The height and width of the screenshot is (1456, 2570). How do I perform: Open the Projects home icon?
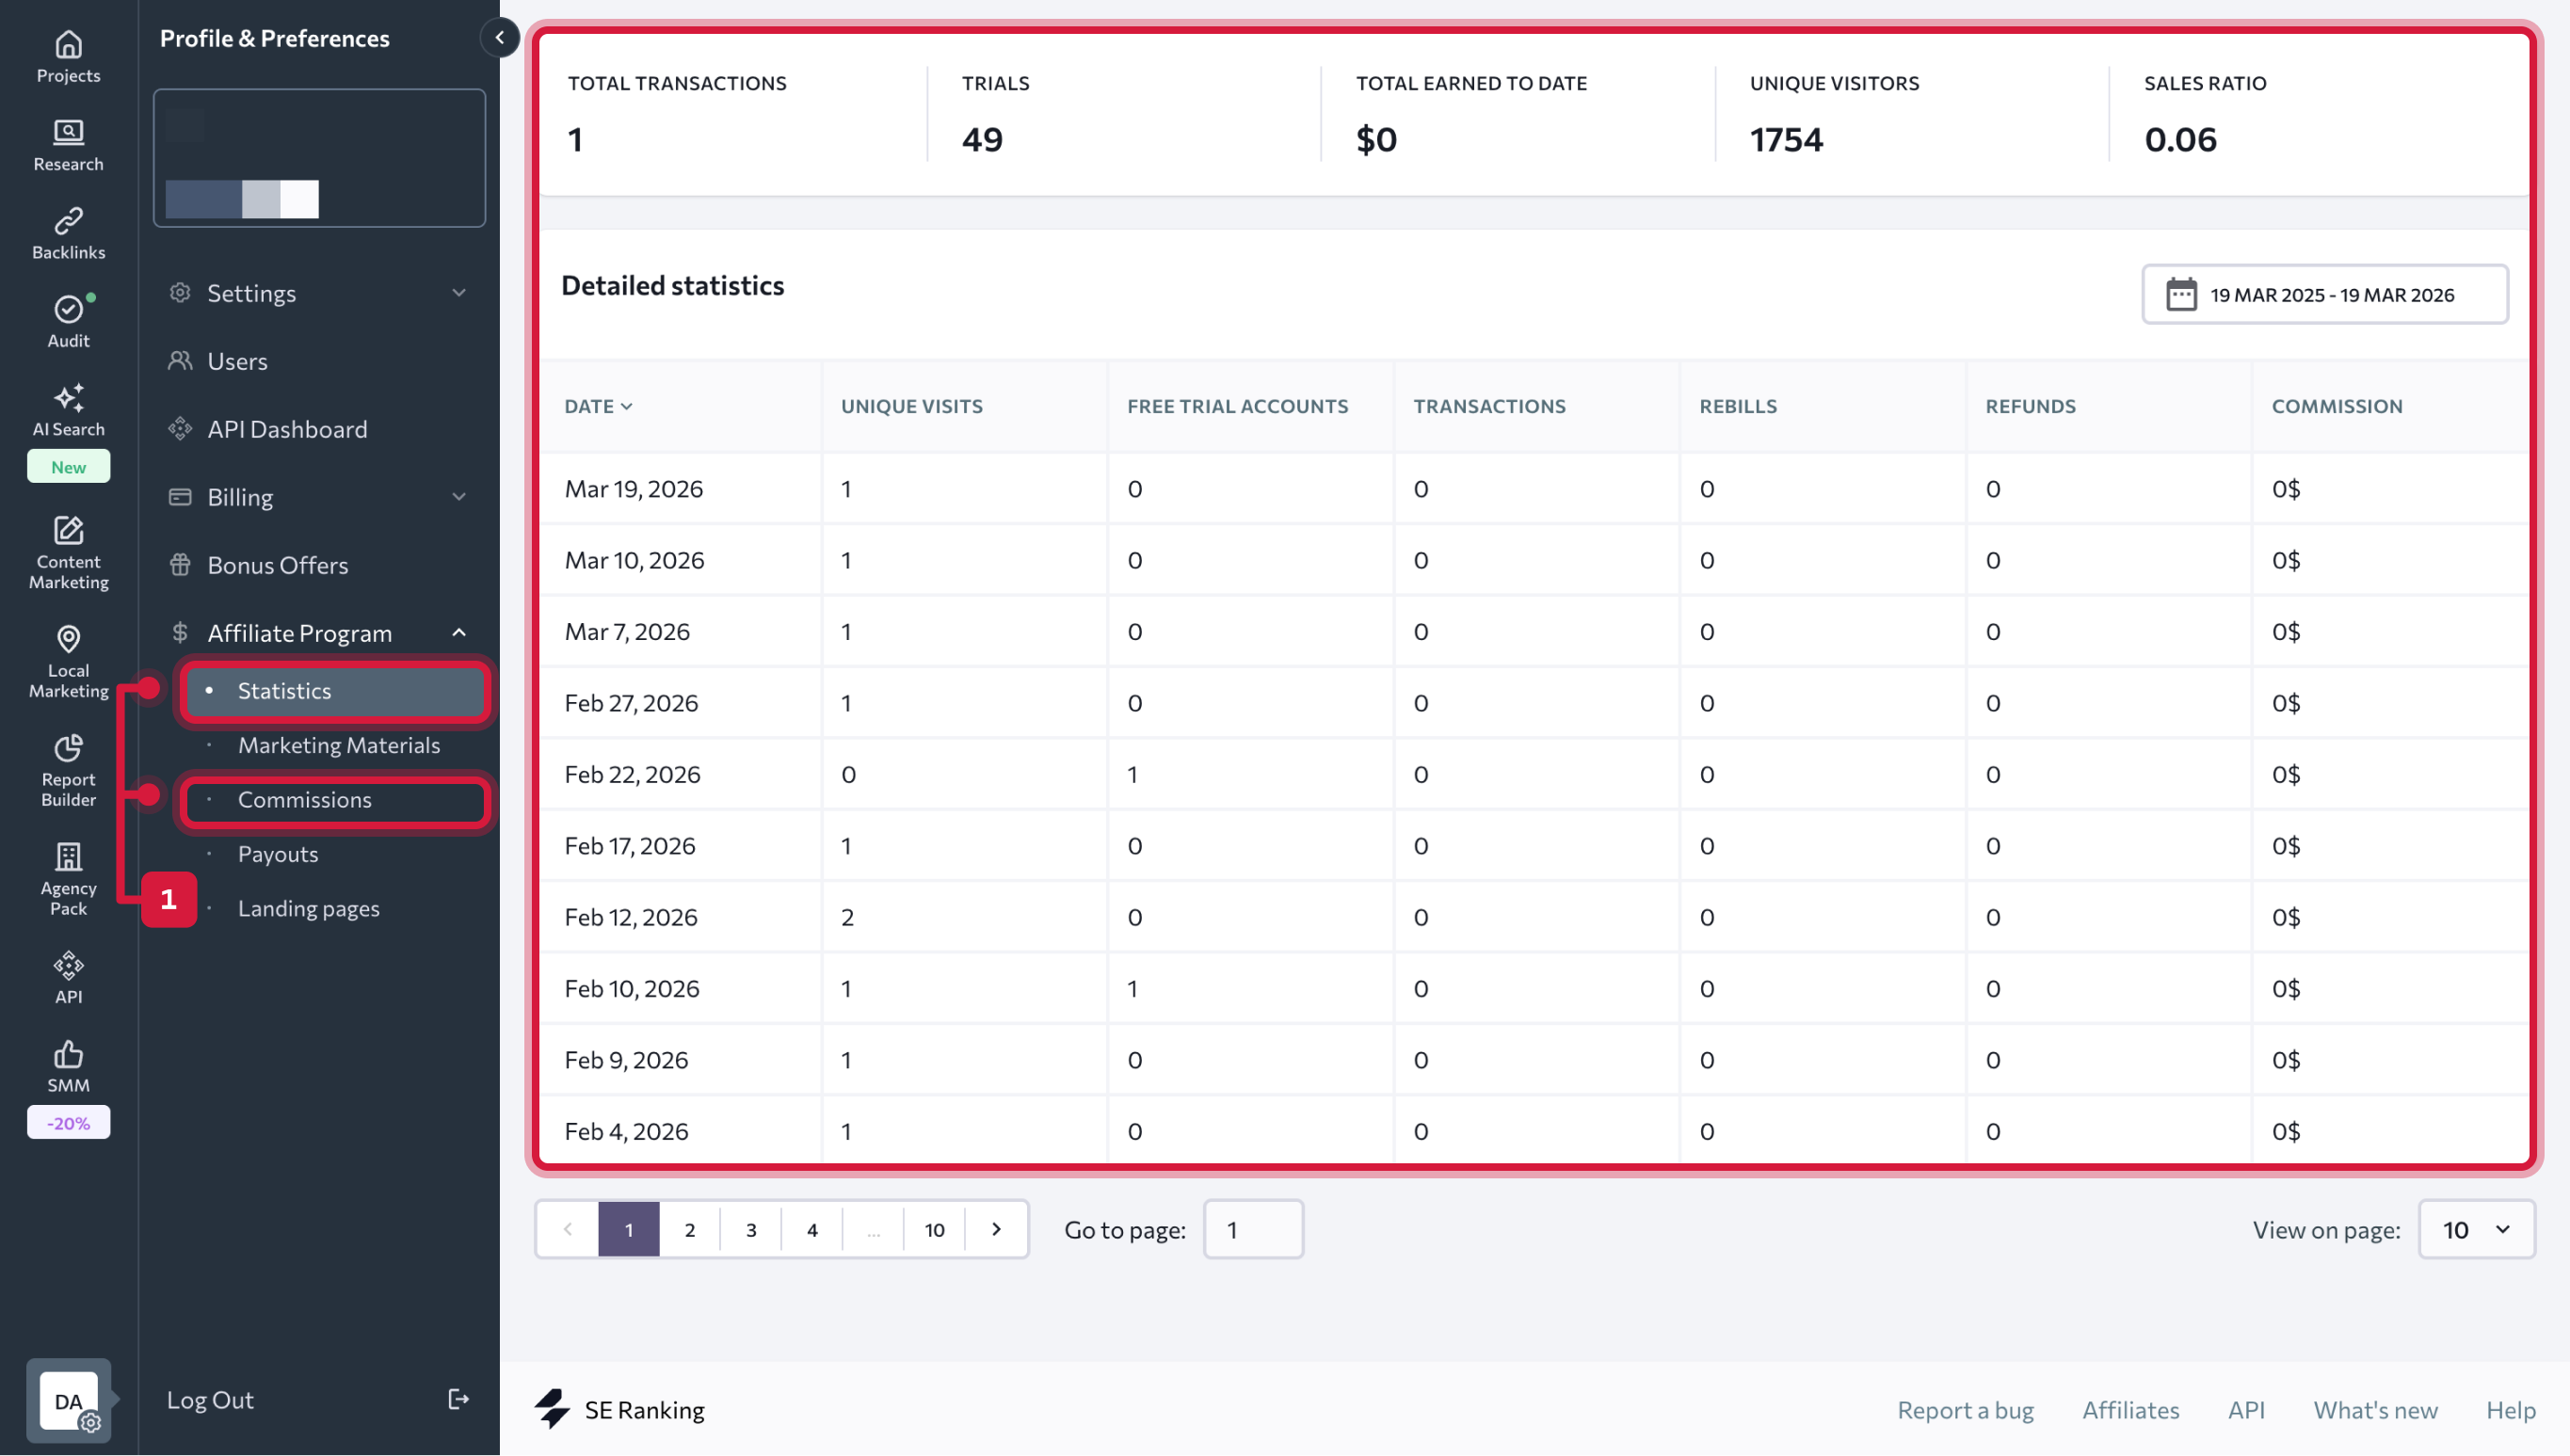coord(68,45)
